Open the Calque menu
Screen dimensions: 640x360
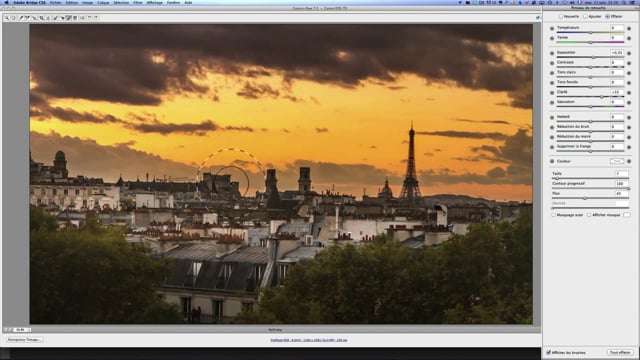tap(103, 2)
